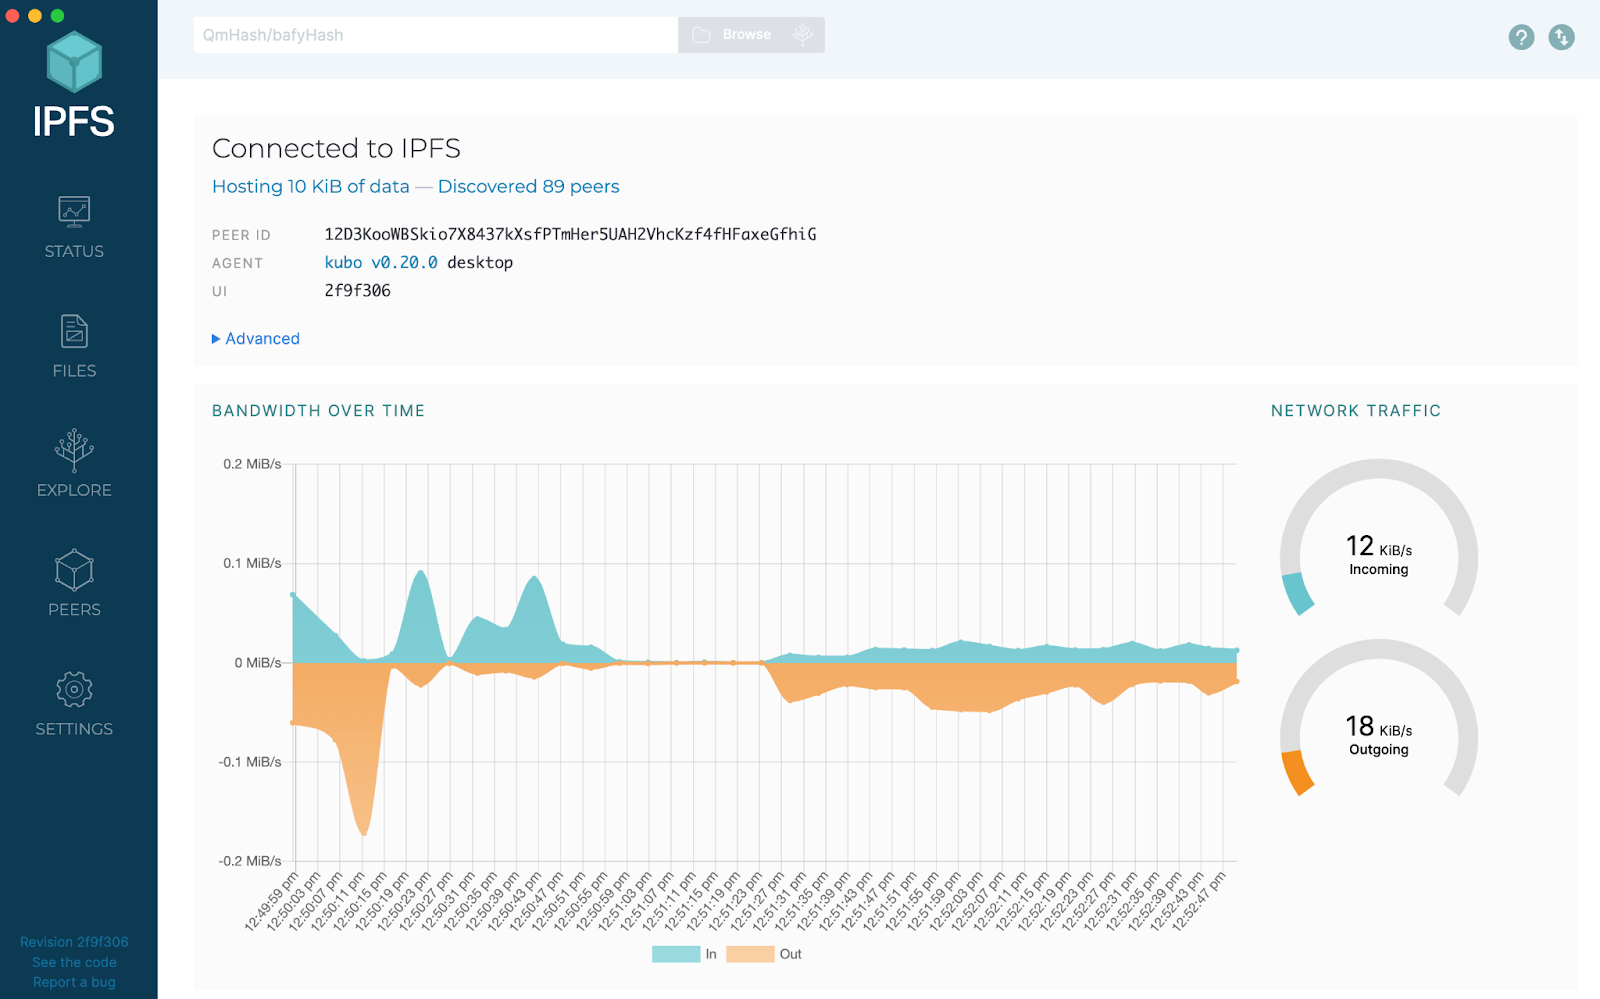Select the STATUS menu label
Image resolution: width=1600 pixels, height=999 pixels.
[x=74, y=252]
